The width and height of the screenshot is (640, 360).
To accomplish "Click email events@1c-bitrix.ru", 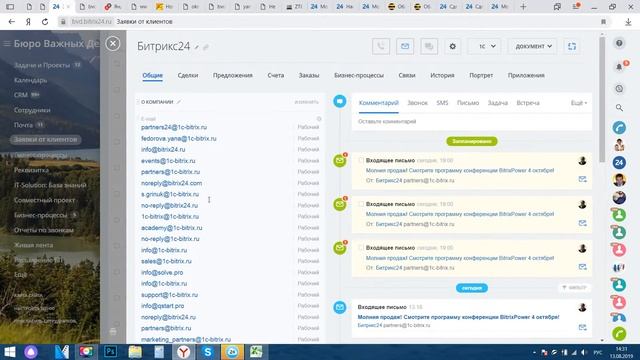I will (x=168, y=161).
